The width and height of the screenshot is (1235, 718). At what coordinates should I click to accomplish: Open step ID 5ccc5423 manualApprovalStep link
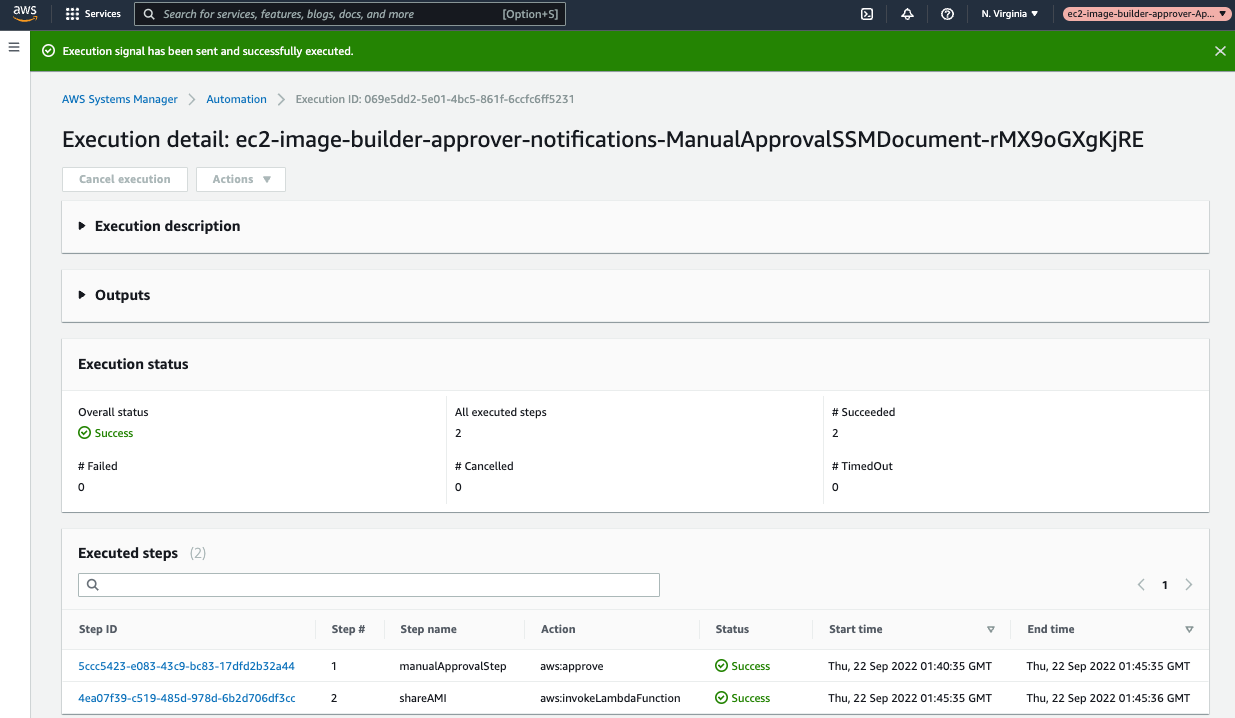(186, 666)
